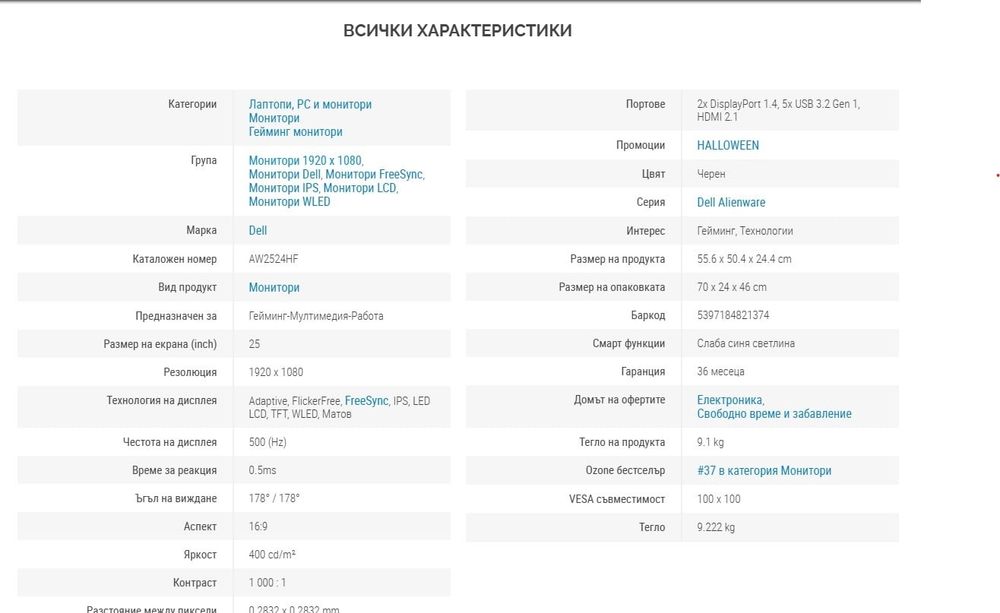Open the Монитори IPS group link

(283, 188)
